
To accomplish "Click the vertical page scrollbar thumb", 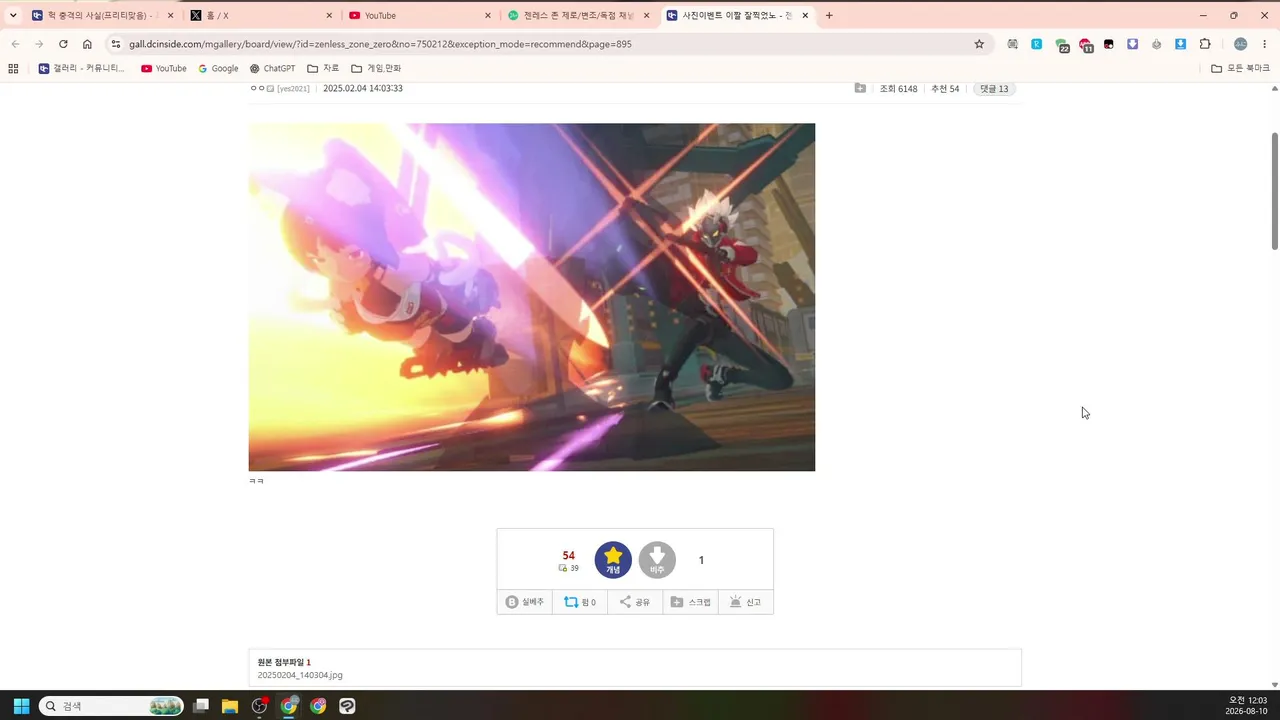I will (x=1275, y=190).
